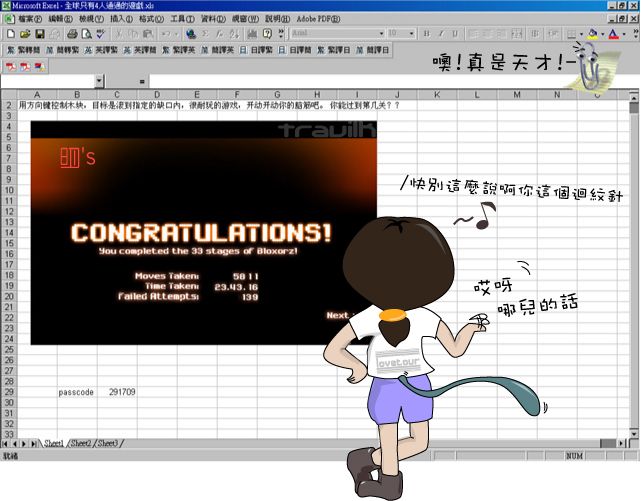Viewport: 641px width, 501px height.
Task: Click the Cut scissors icon
Action: pos(119,34)
